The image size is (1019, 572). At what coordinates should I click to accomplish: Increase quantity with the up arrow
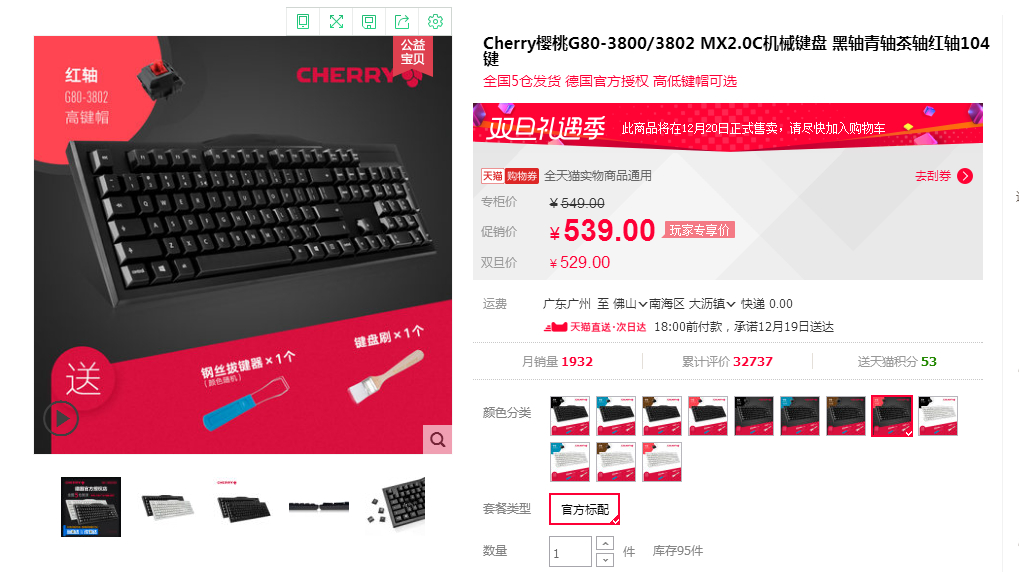[605, 543]
